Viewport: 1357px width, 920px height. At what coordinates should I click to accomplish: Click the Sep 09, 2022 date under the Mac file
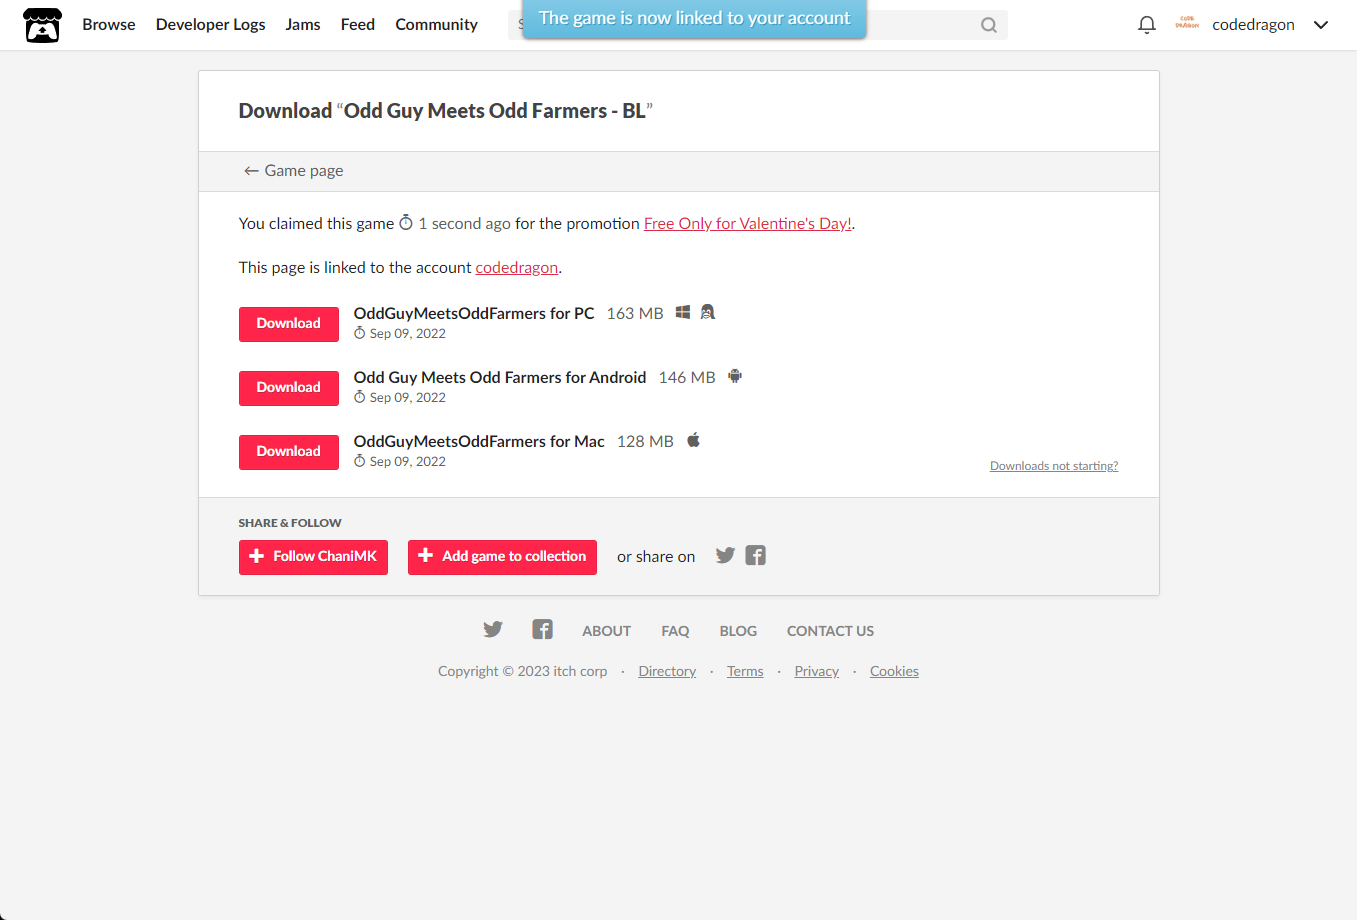(408, 462)
